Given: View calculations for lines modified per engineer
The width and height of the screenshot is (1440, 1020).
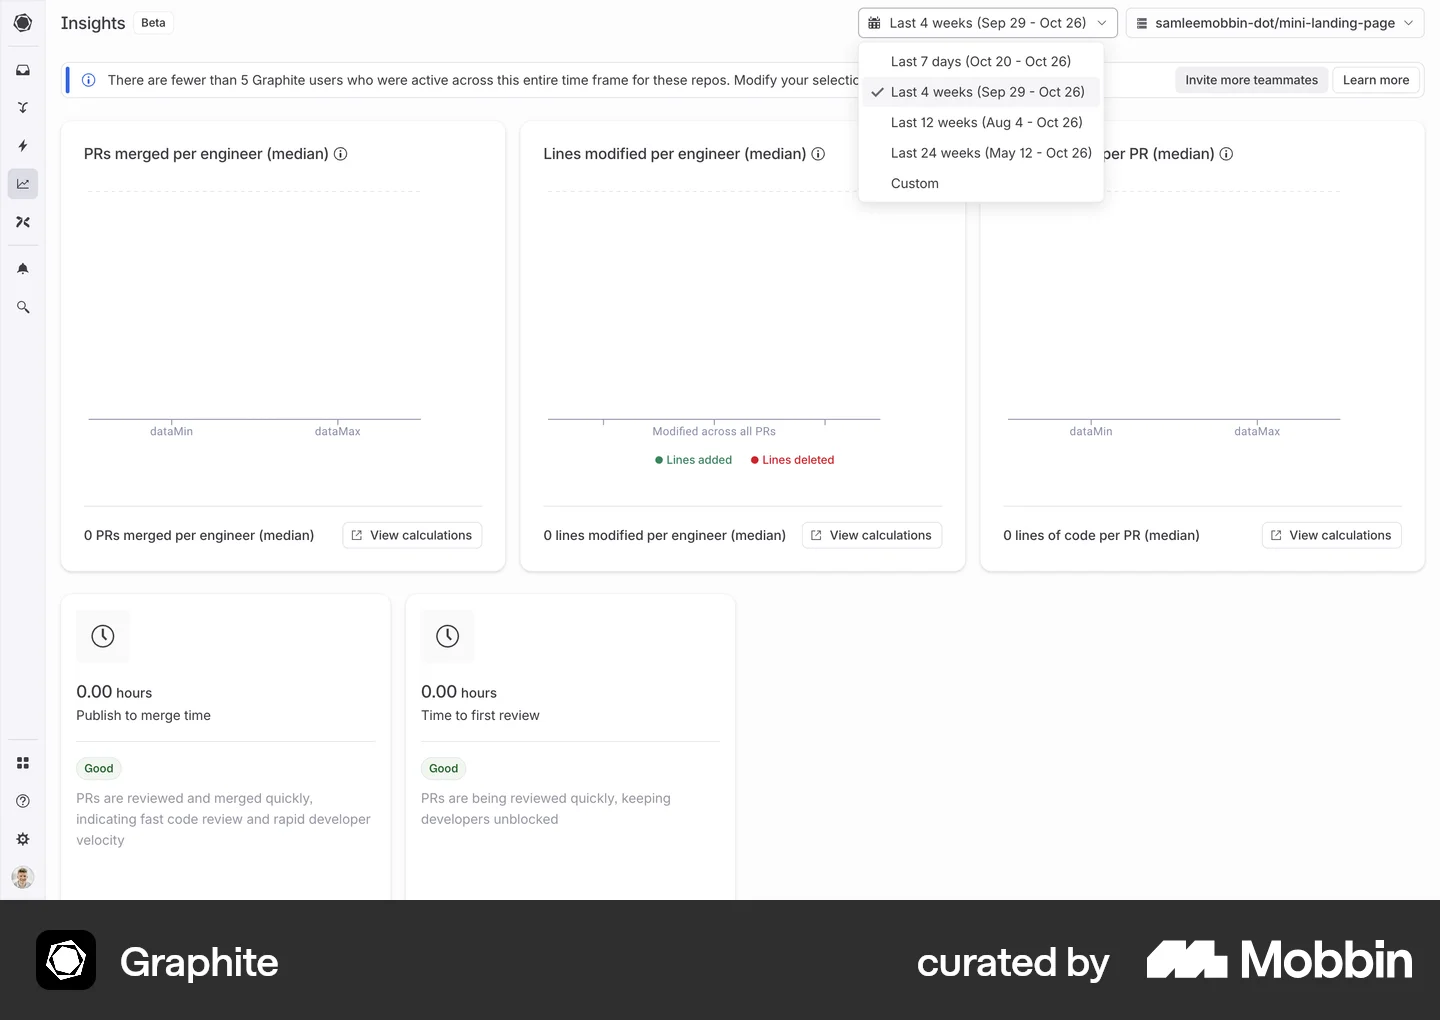Looking at the screenshot, I should 872,535.
